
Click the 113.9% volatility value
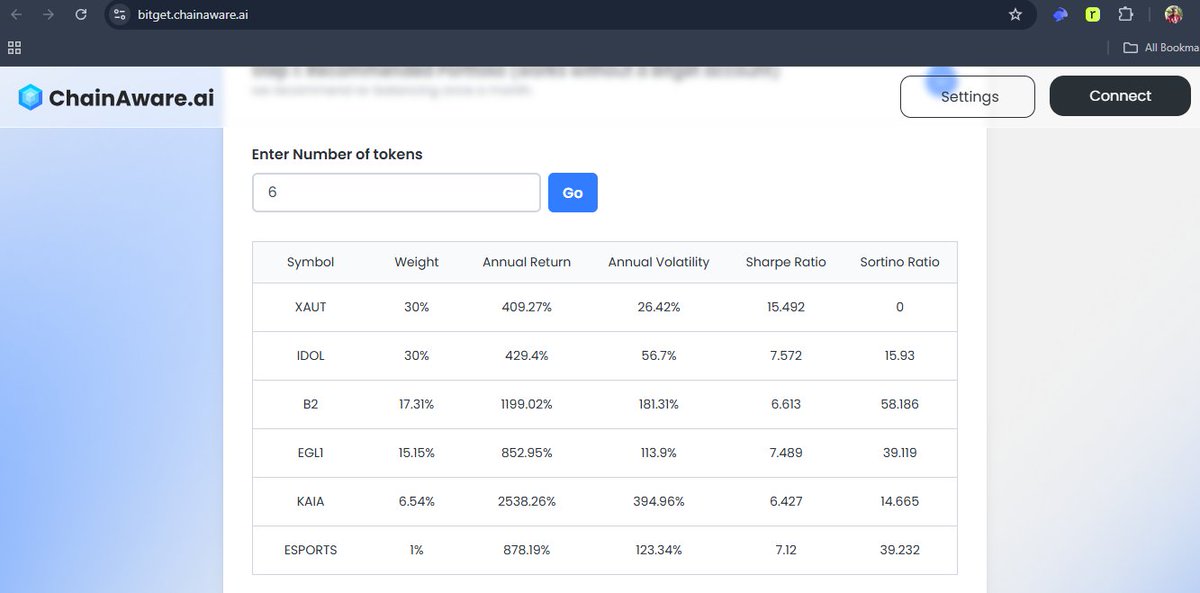tap(659, 452)
